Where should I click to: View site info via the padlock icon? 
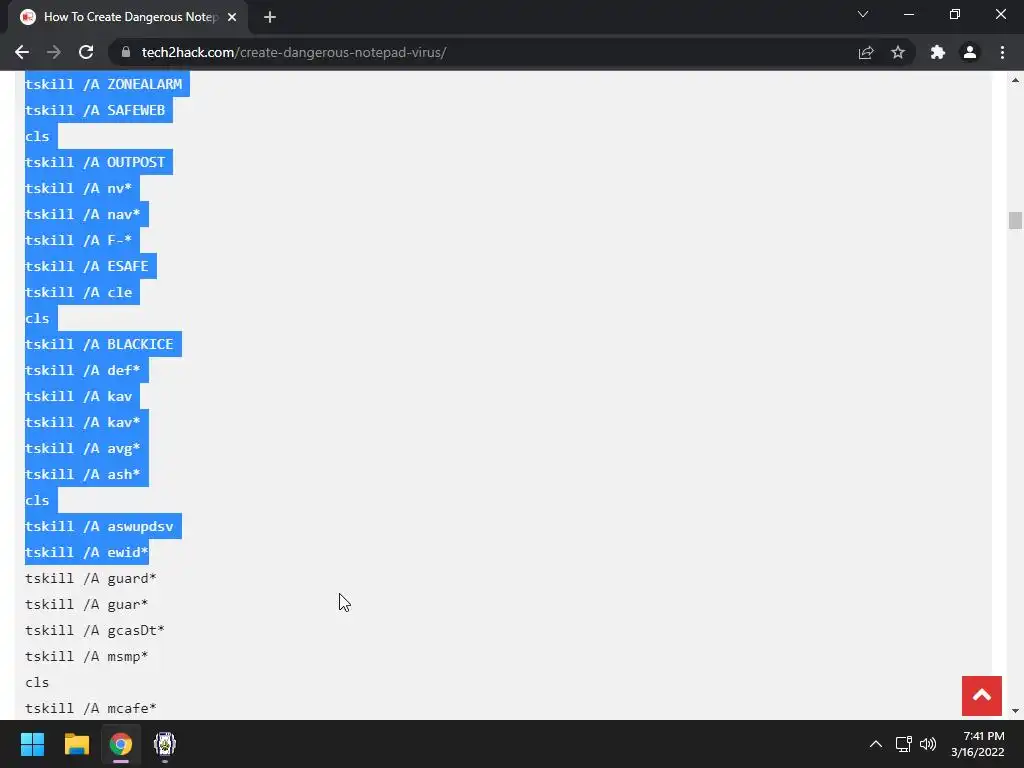pyautogui.click(x=126, y=52)
